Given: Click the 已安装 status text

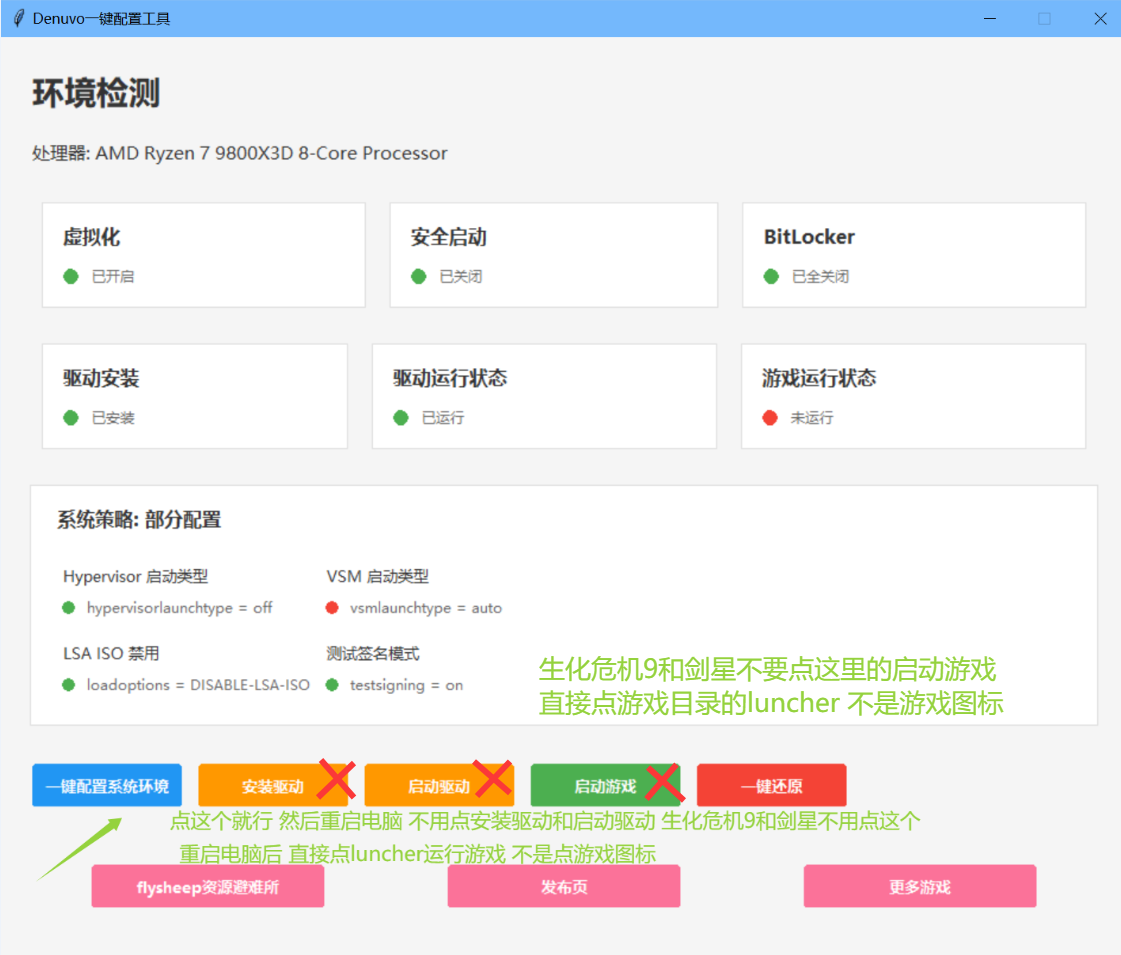Looking at the screenshot, I should click(x=113, y=418).
